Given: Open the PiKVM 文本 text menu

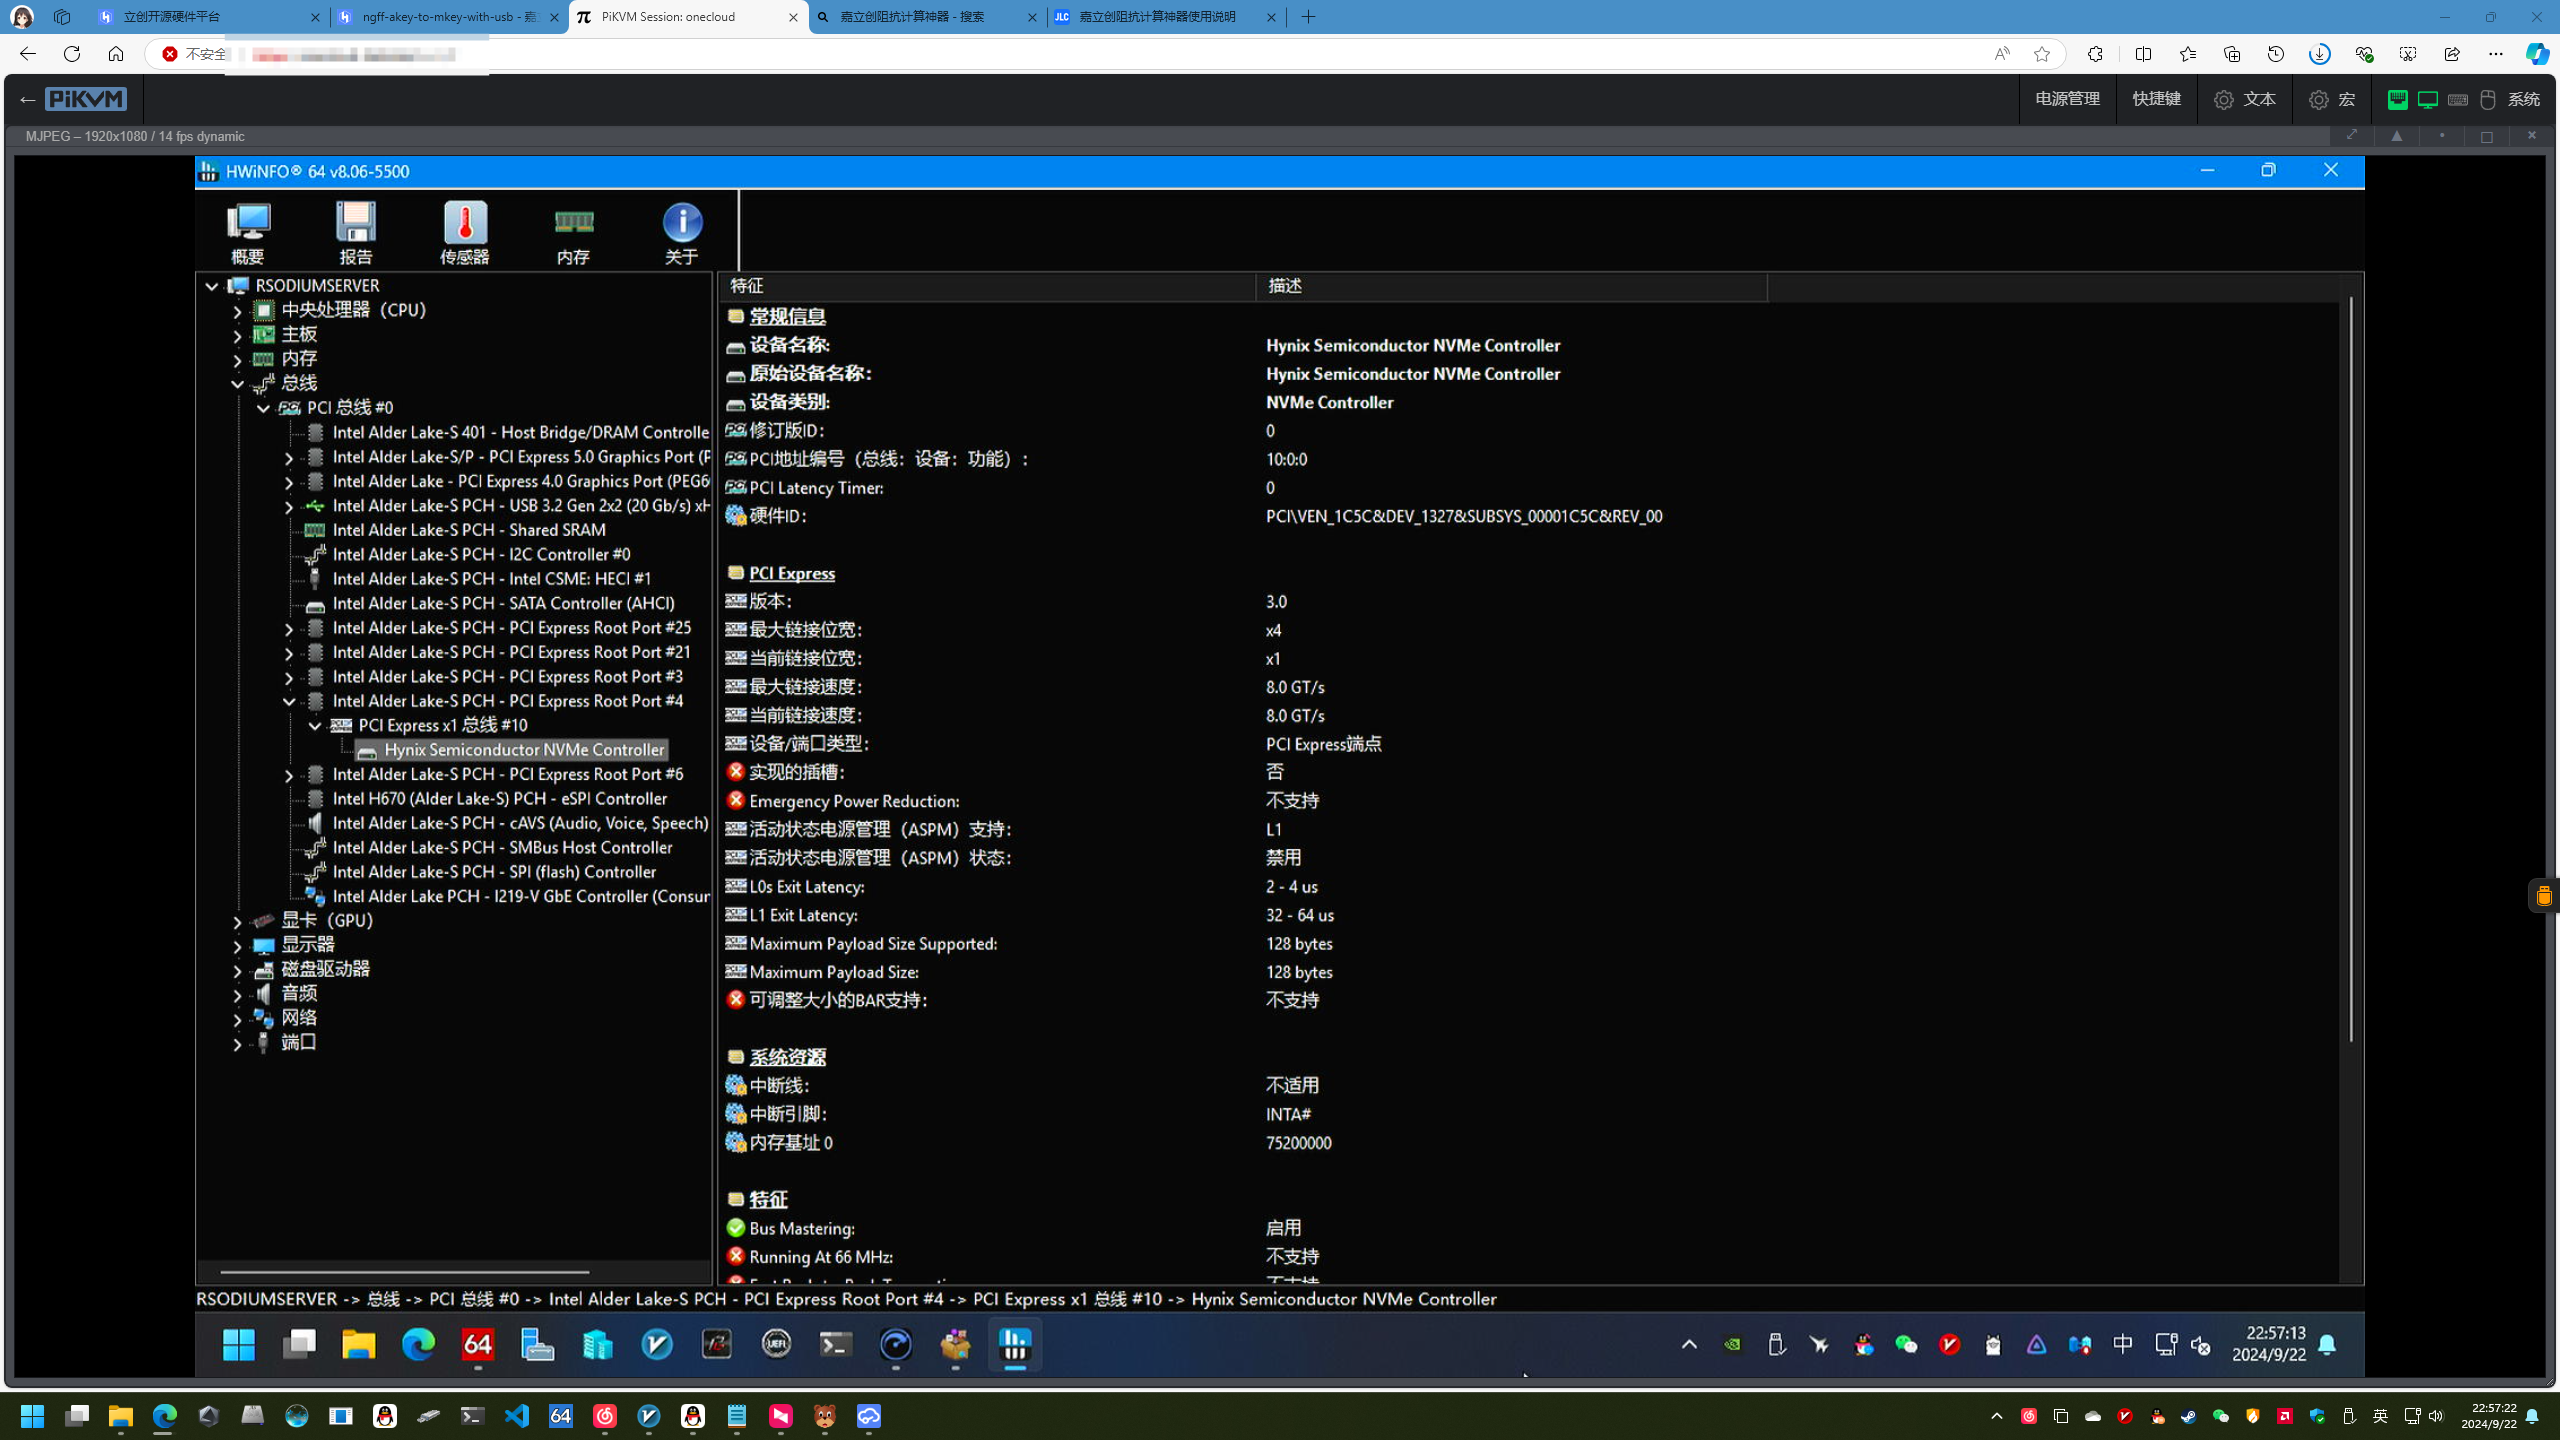Looking at the screenshot, I should [2245, 99].
